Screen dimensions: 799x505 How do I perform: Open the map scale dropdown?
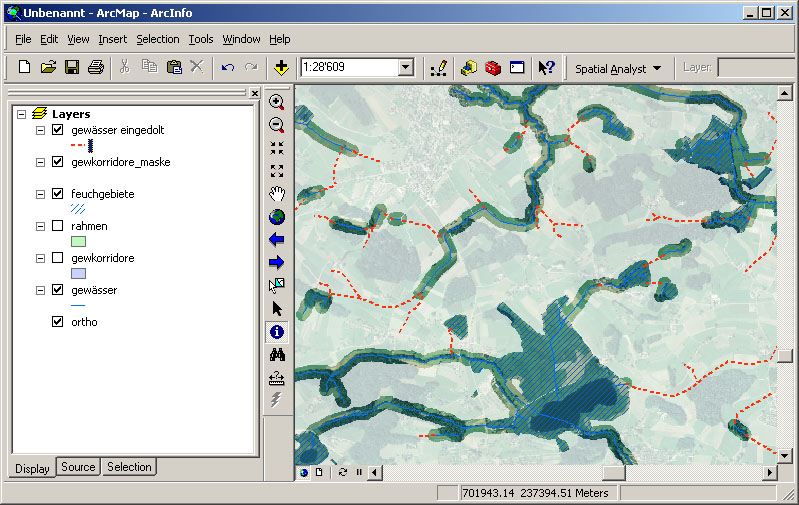pos(406,67)
